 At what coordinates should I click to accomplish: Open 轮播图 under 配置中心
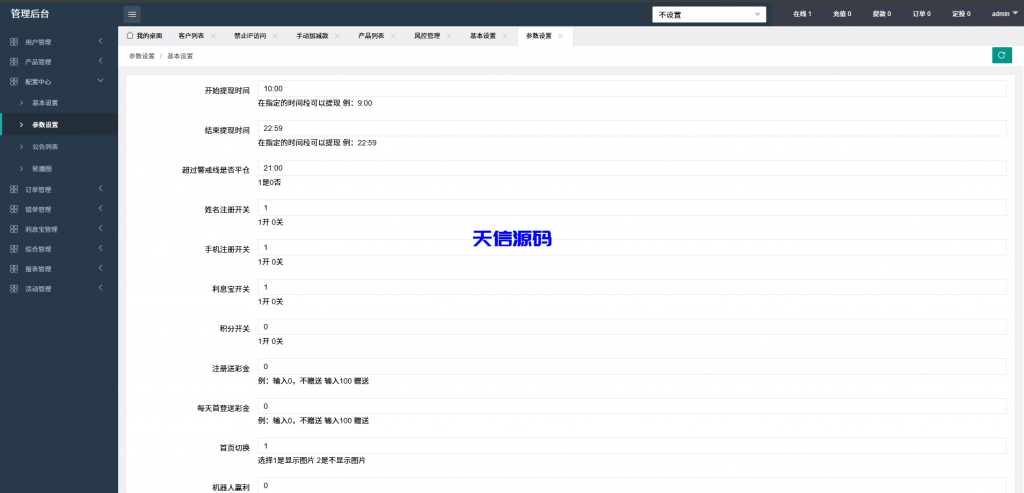42,168
